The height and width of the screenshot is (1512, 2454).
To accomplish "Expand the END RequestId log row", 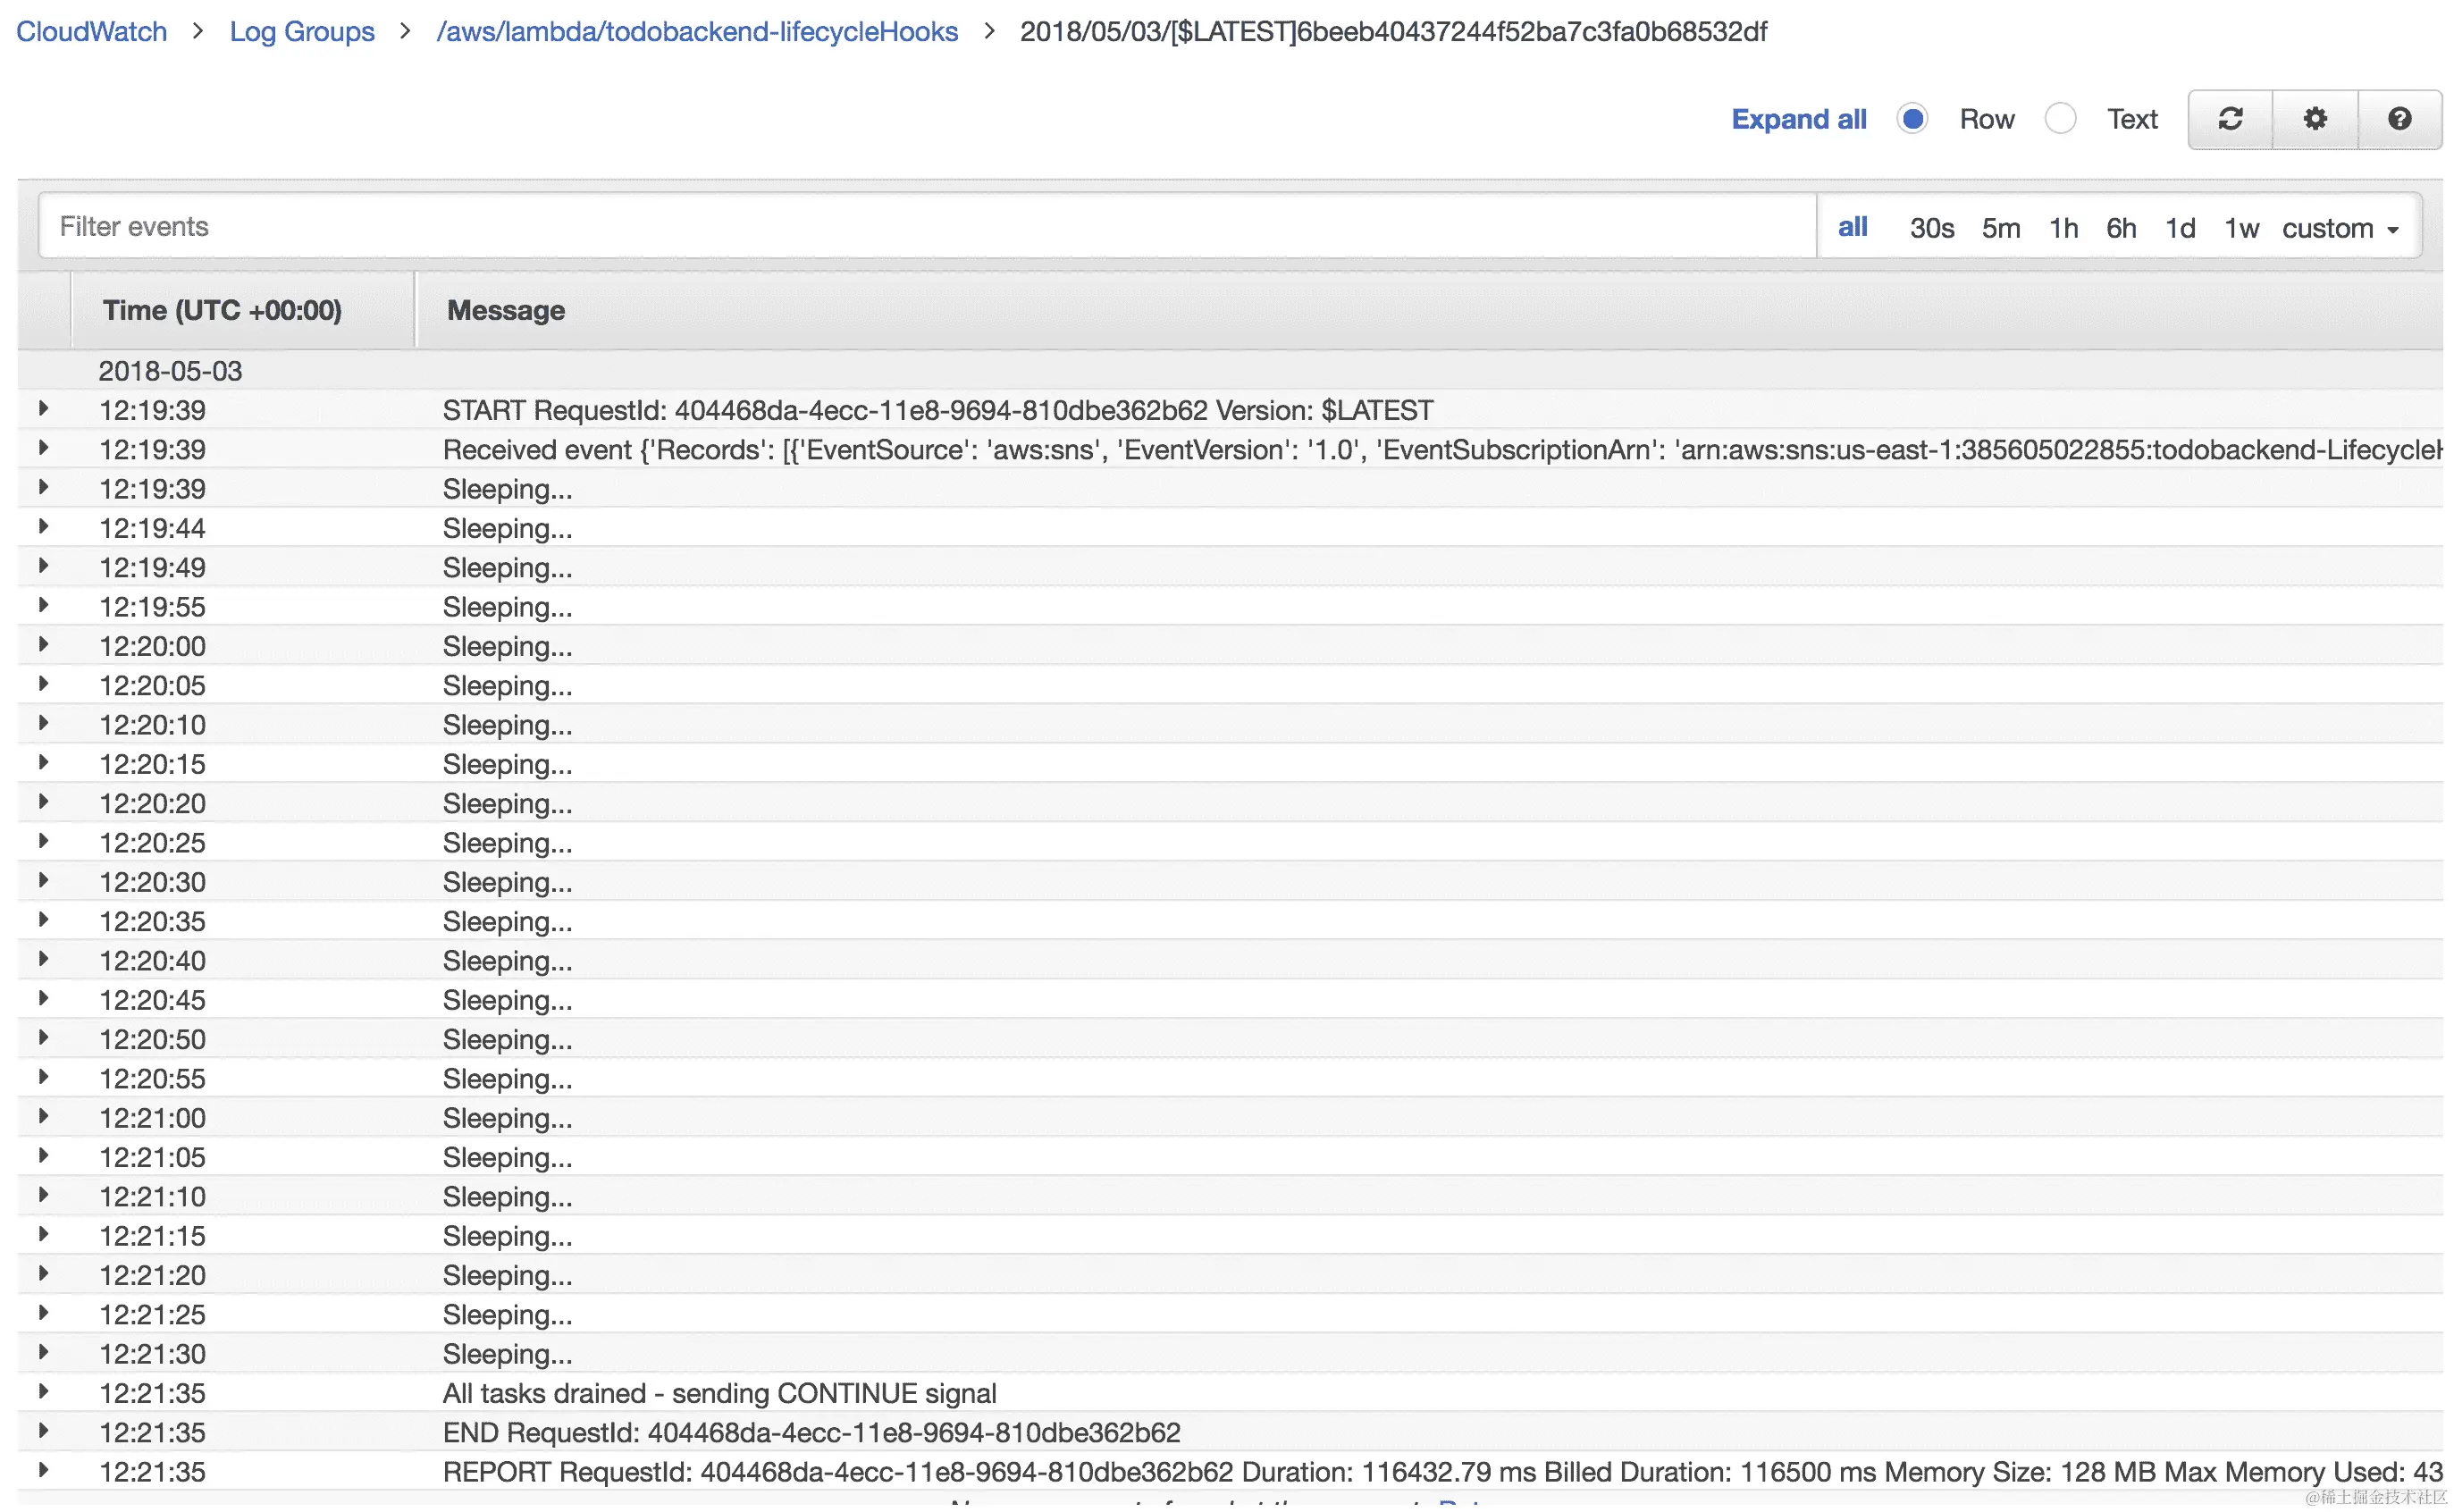I will [43, 1431].
